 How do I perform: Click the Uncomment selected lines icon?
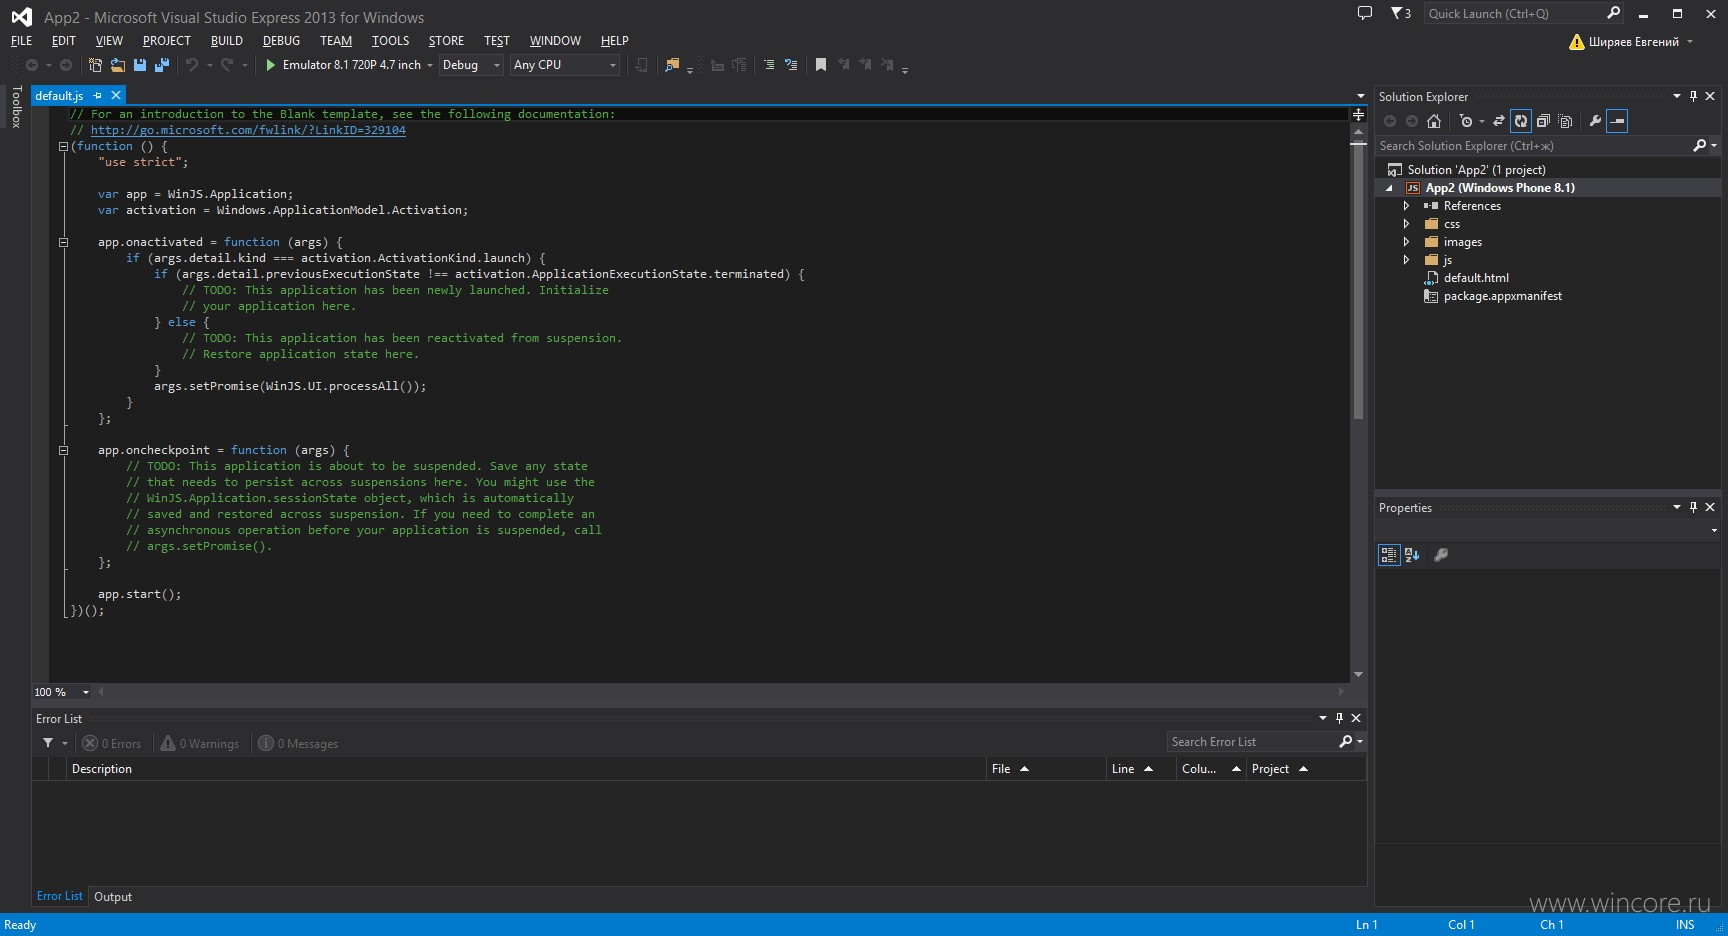pos(791,65)
